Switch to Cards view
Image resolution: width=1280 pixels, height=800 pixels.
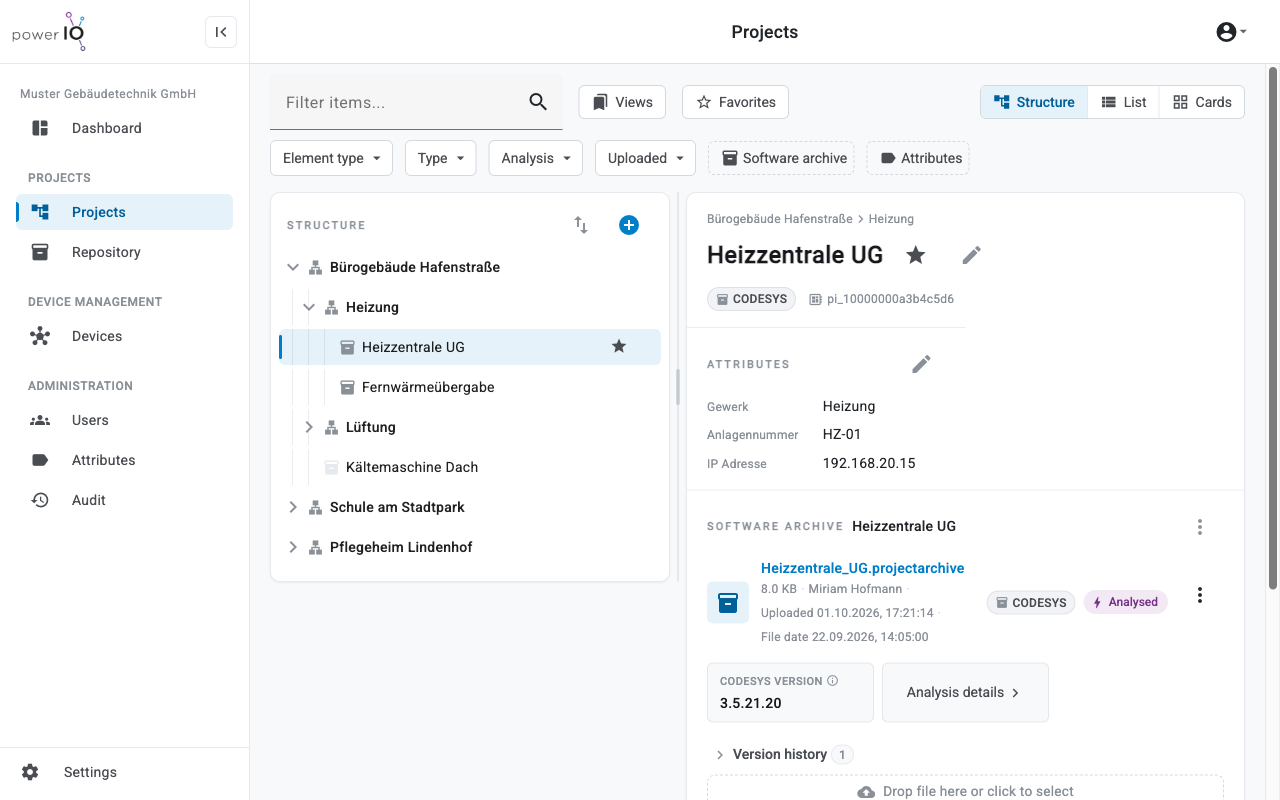click(1202, 102)
